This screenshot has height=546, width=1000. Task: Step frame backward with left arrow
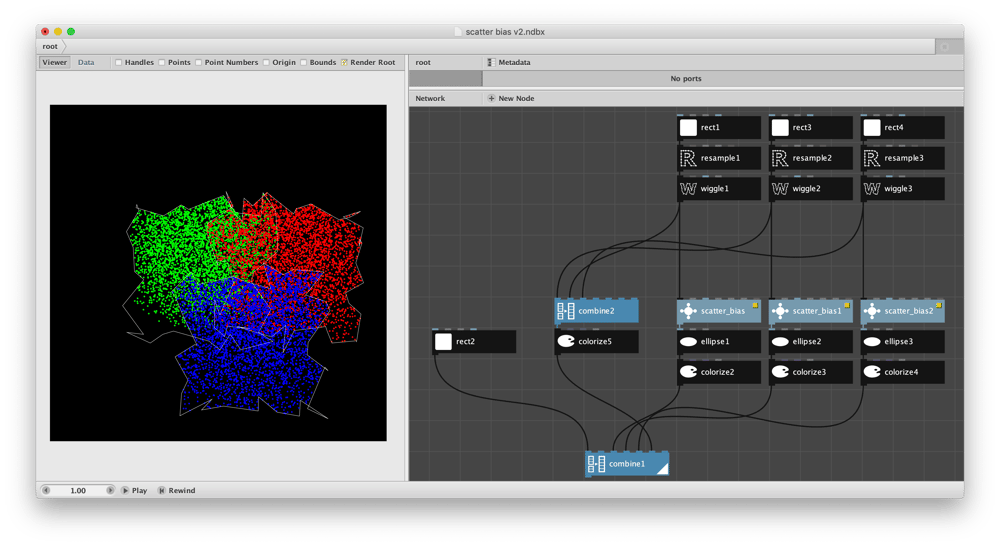point(46,491)
